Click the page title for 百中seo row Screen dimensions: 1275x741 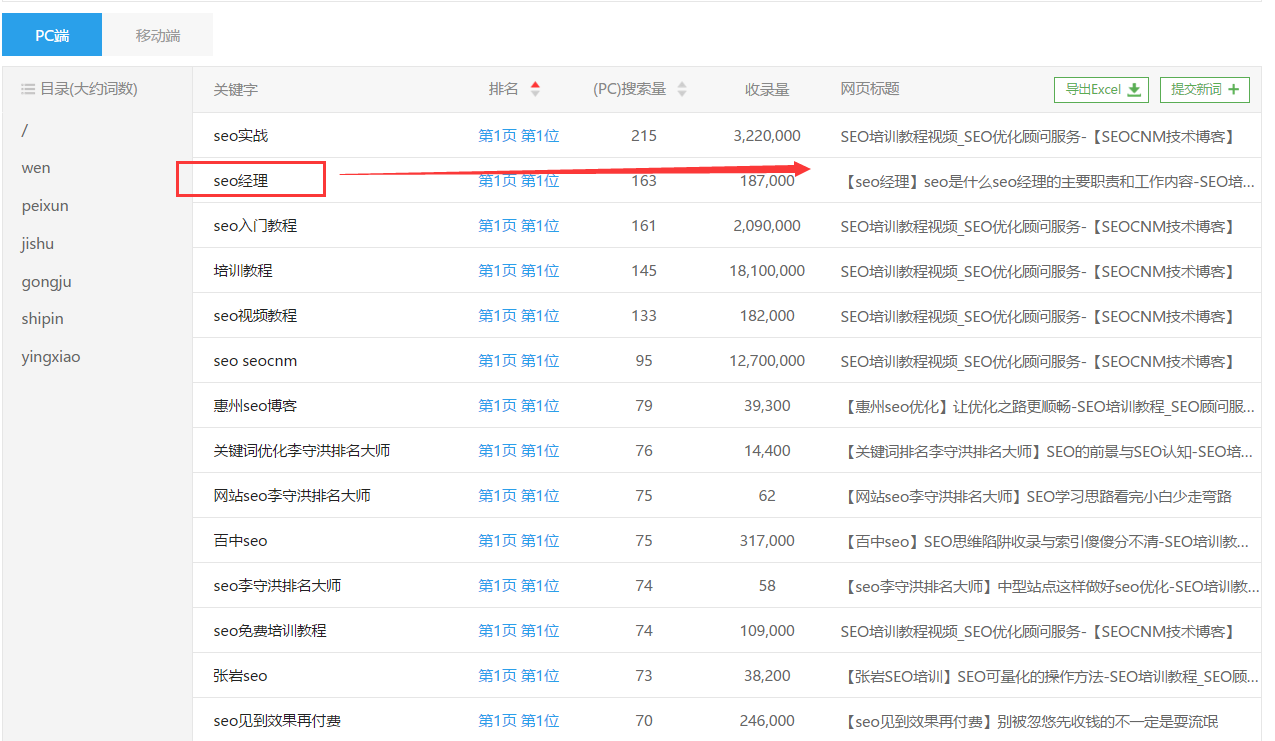[x=1046, y=541]
